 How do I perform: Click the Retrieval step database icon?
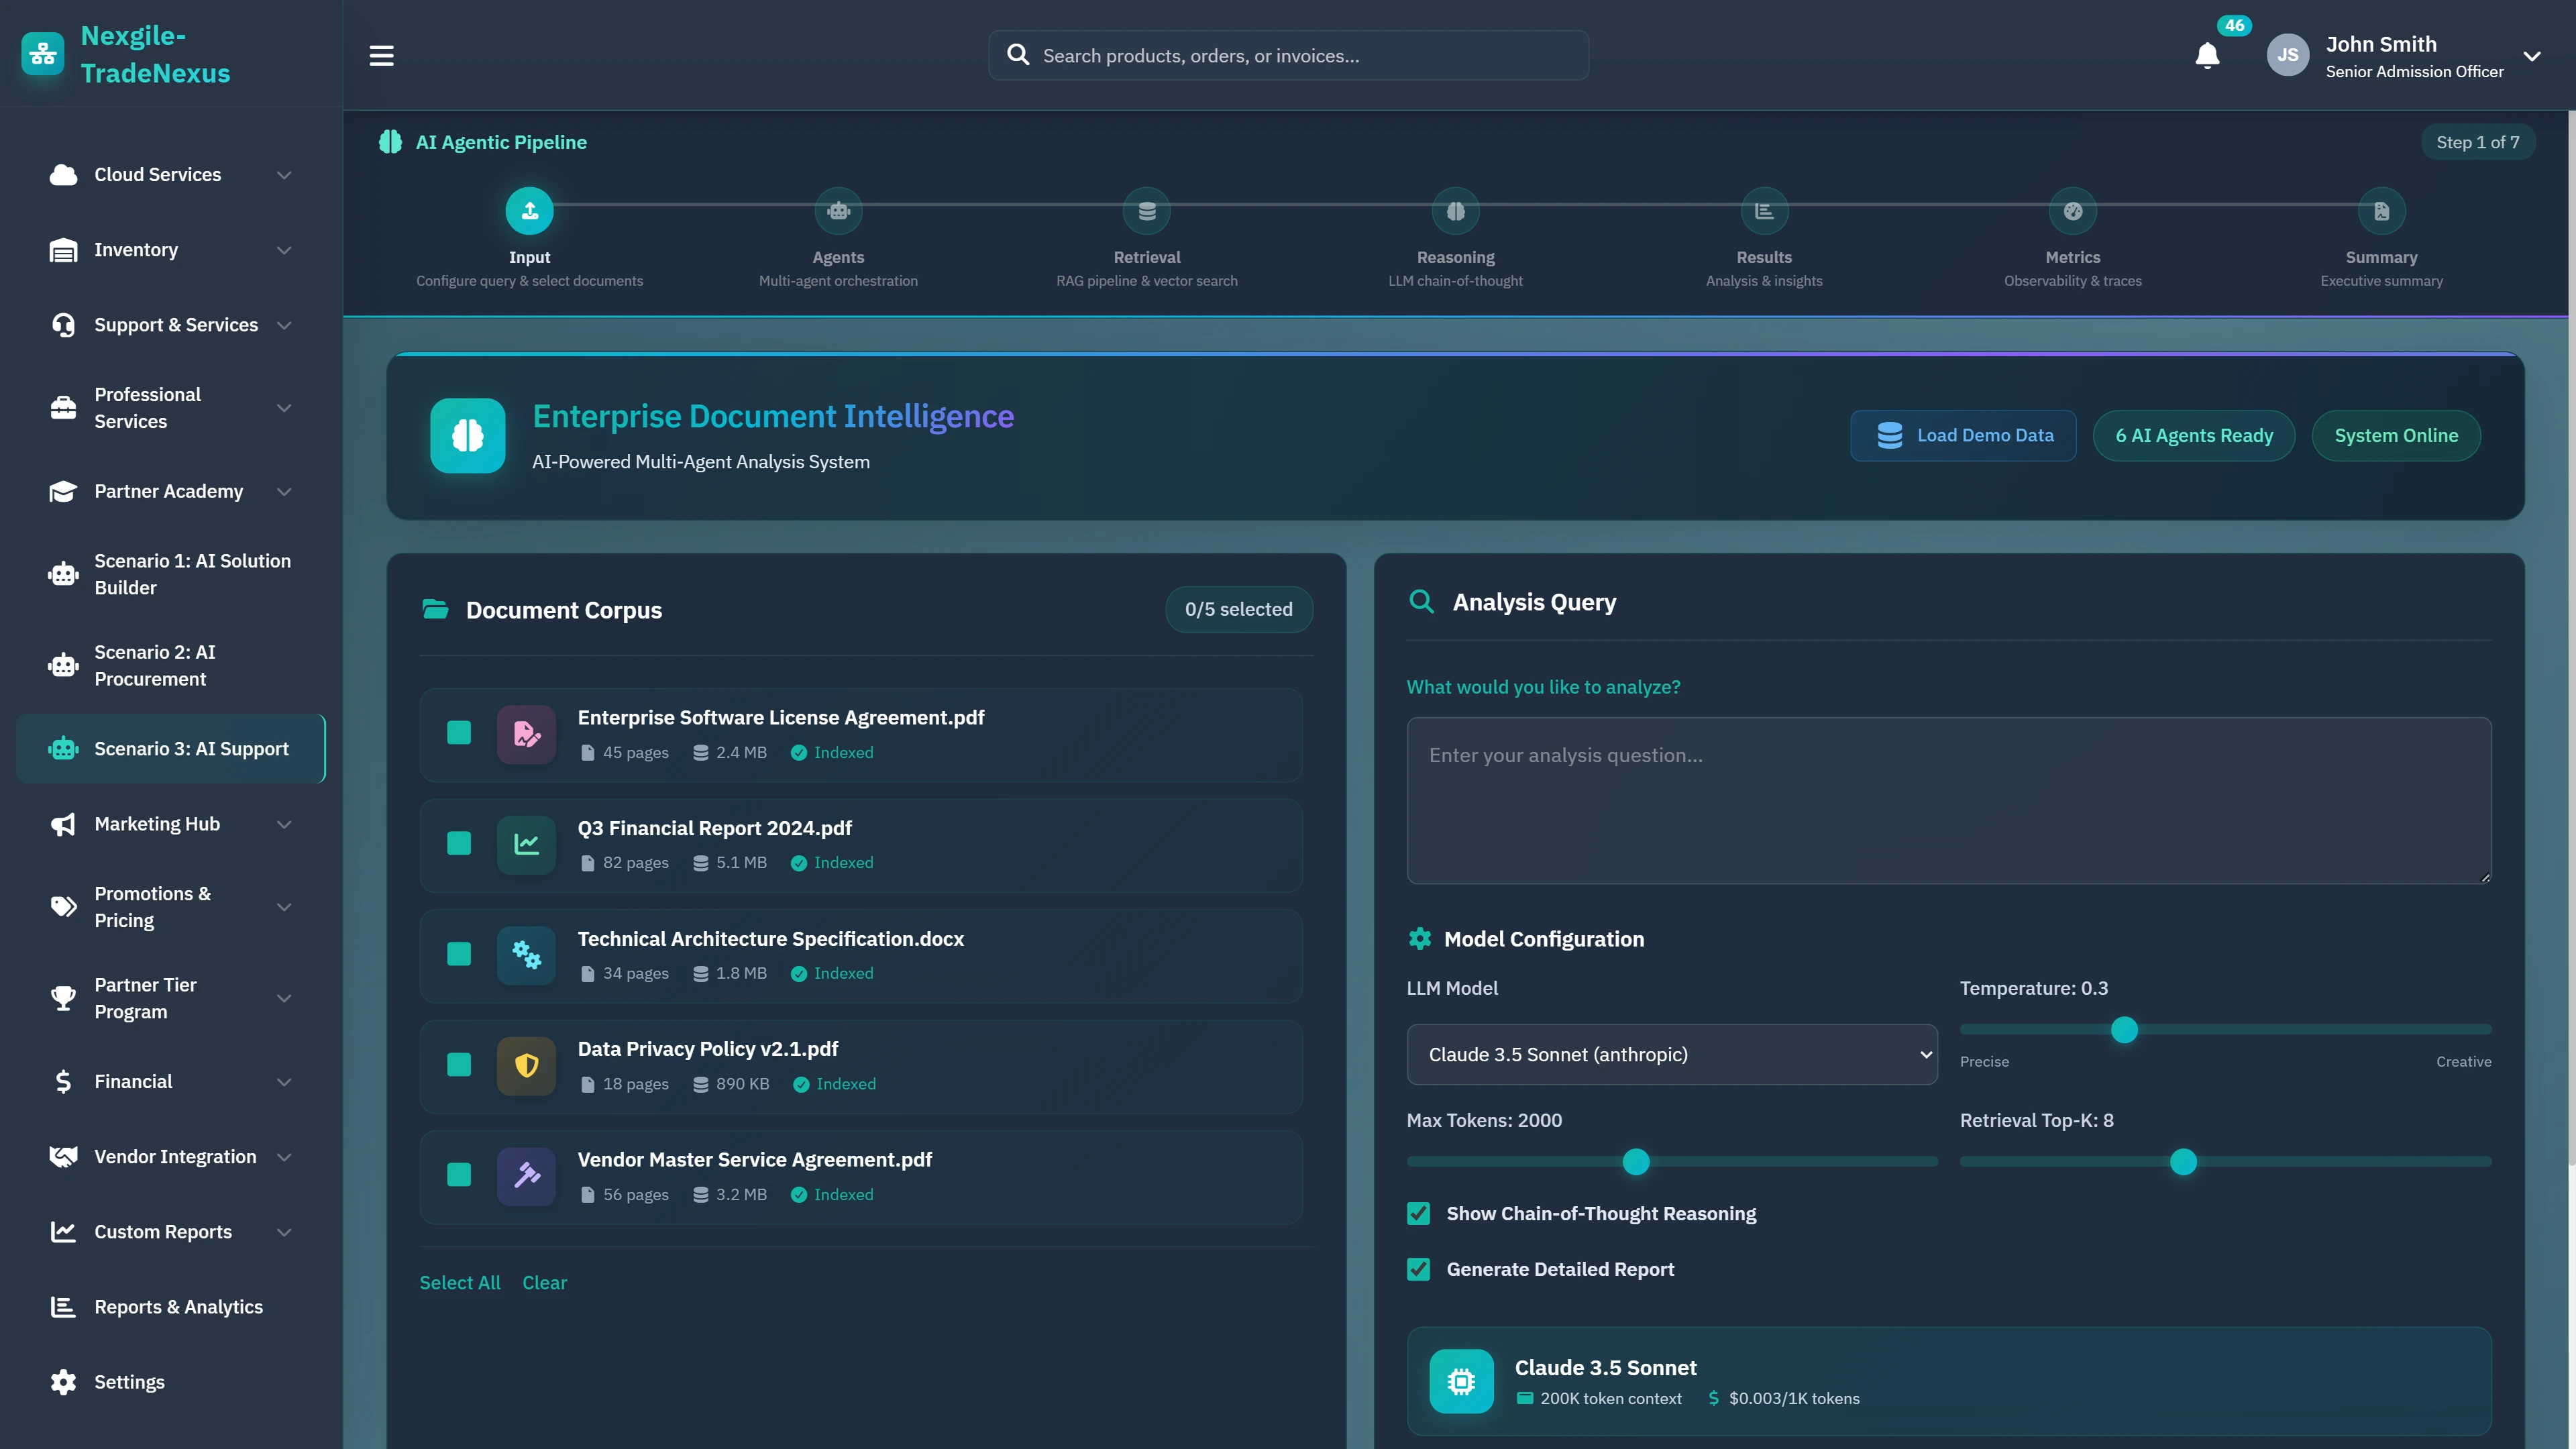1147,211
